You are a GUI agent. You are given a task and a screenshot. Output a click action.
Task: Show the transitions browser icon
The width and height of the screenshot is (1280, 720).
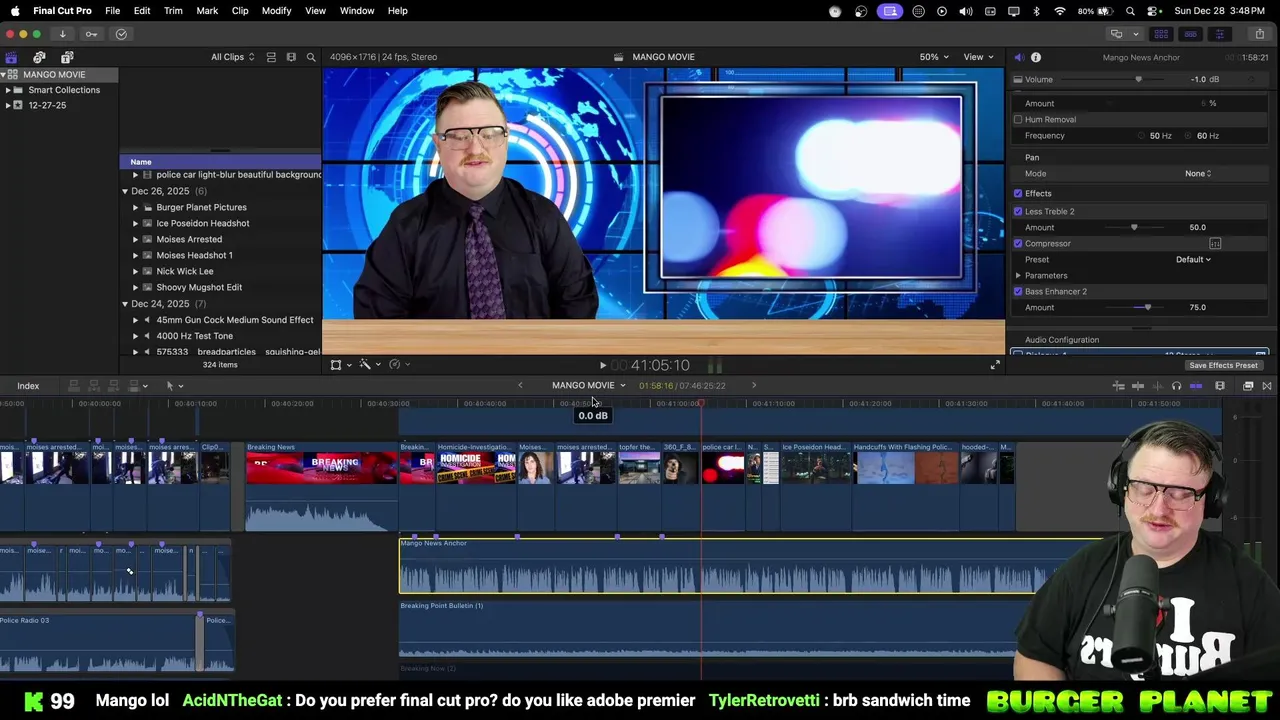pos(1267,386)
